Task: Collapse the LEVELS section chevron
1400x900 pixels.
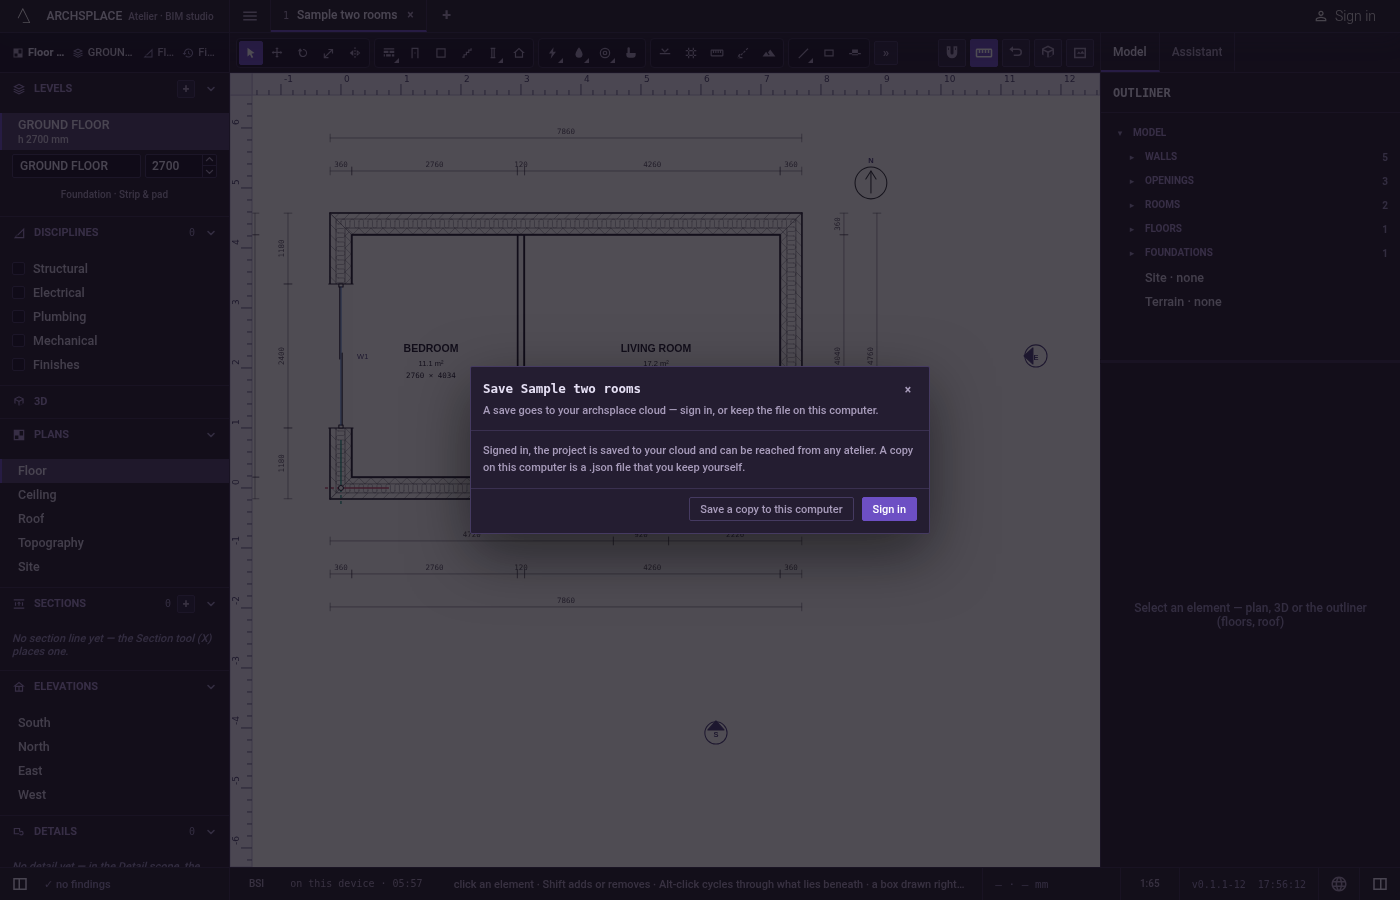Action: [x=211, y=89]
